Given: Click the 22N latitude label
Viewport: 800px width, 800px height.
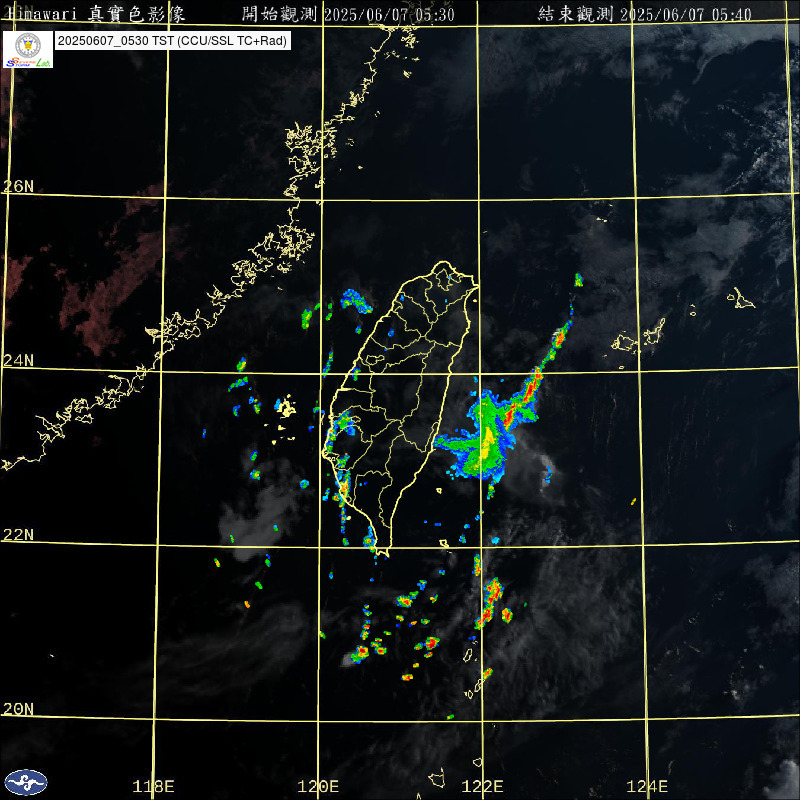Looking at the screenshot, I should (x=18, y=535).
